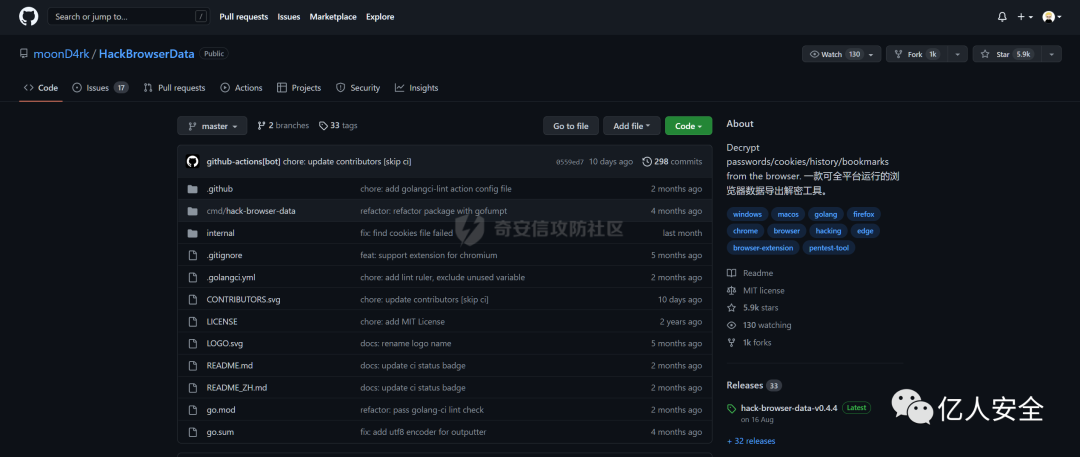1080x457 pixels.
Task: Select the pentest-tool topic tag
Action: (x=829, y=247)
